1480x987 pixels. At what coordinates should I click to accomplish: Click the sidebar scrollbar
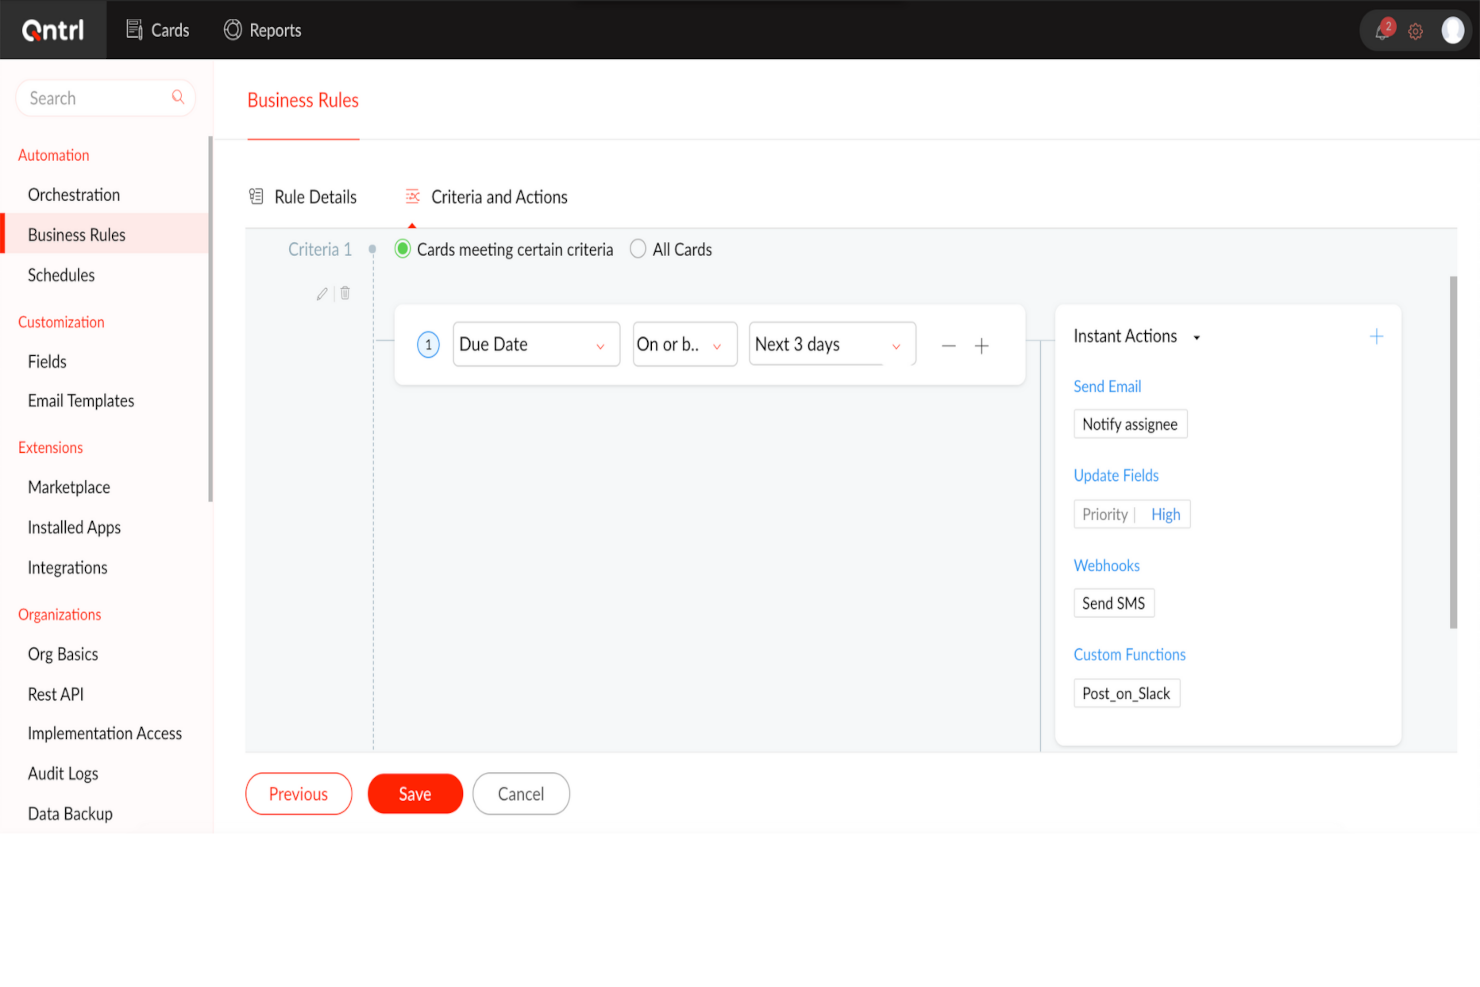(210, 318)
